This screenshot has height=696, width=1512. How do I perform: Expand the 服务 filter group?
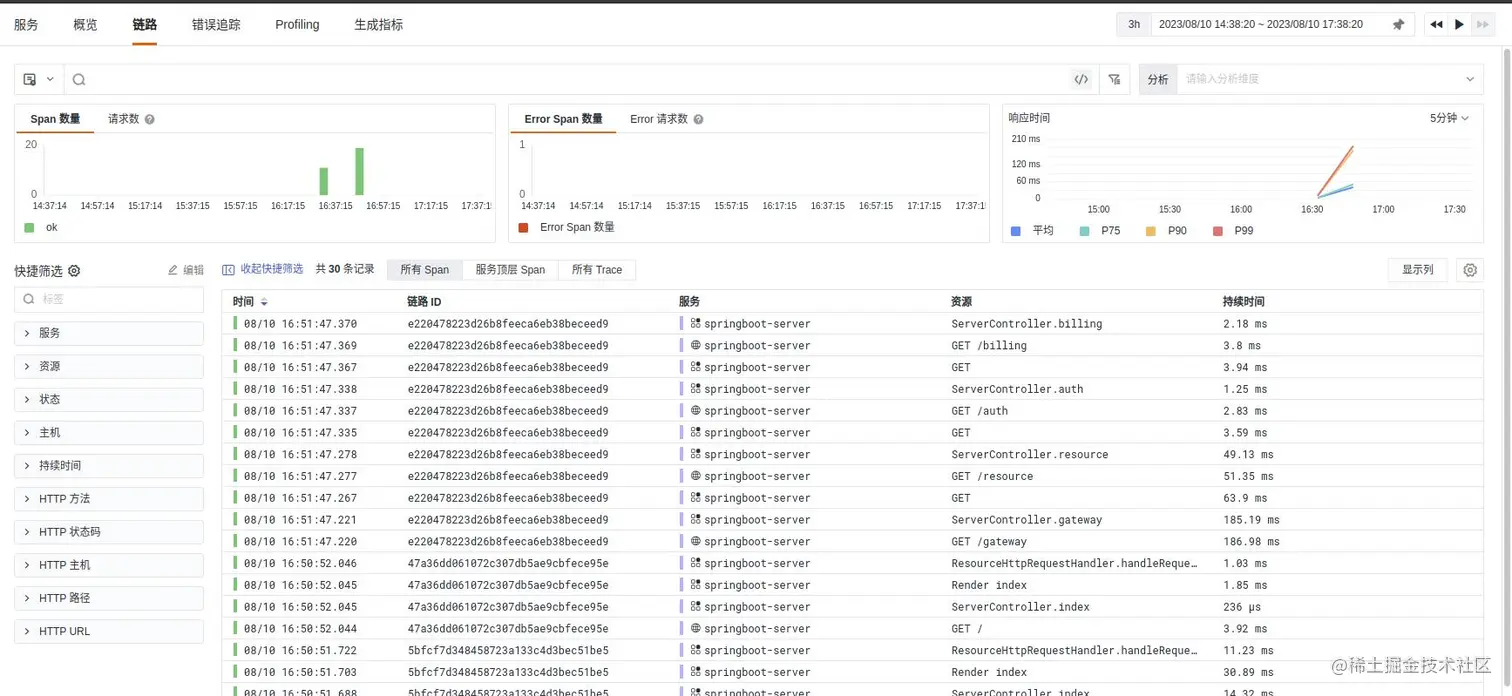pyautogui.click(x=109, y=333)
